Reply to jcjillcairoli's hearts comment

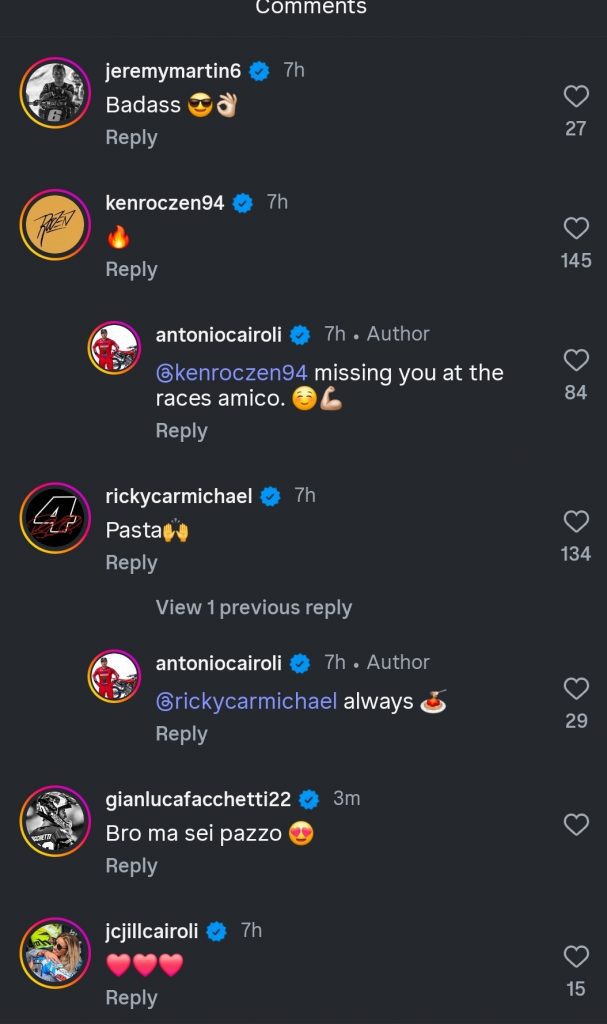coord(131,998)
